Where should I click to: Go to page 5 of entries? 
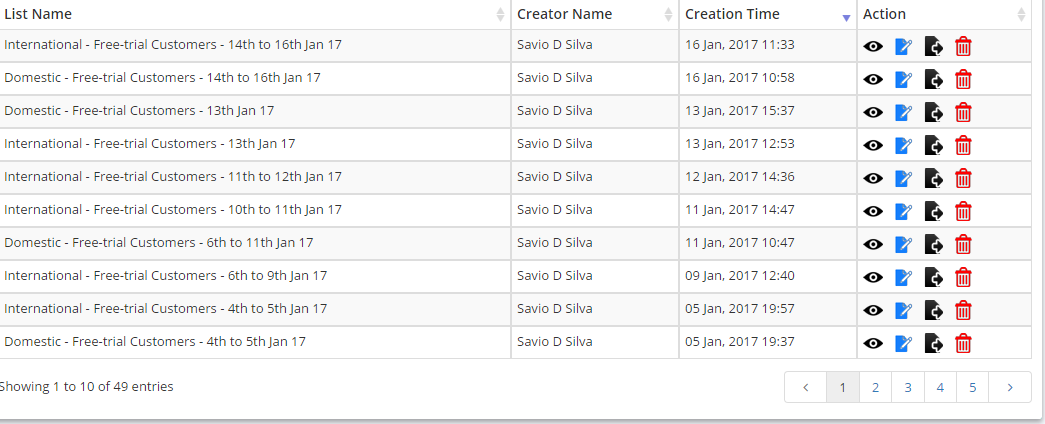(972, 387)
